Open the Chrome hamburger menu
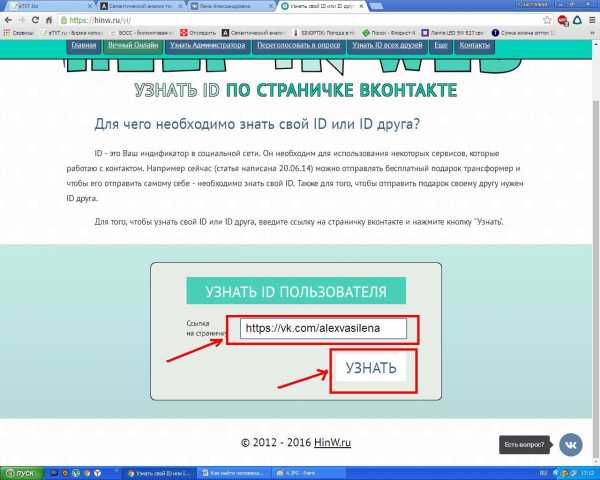Image resolution: width=600 pixels, height=480 pixels. coord(592,20)
